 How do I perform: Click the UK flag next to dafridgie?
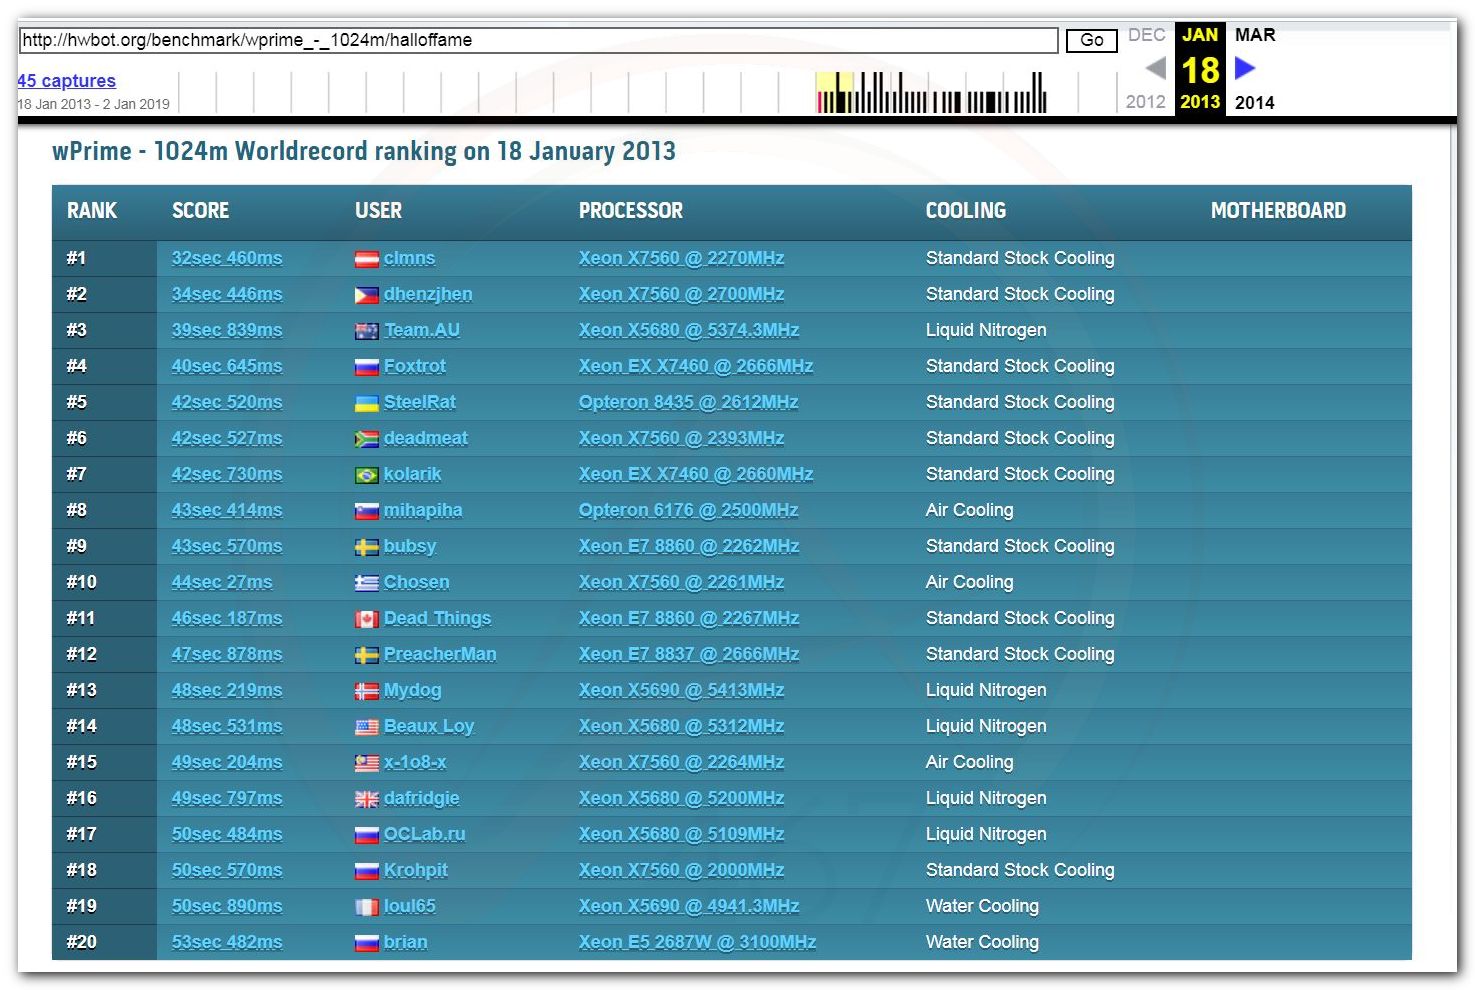tap(366, 799)
